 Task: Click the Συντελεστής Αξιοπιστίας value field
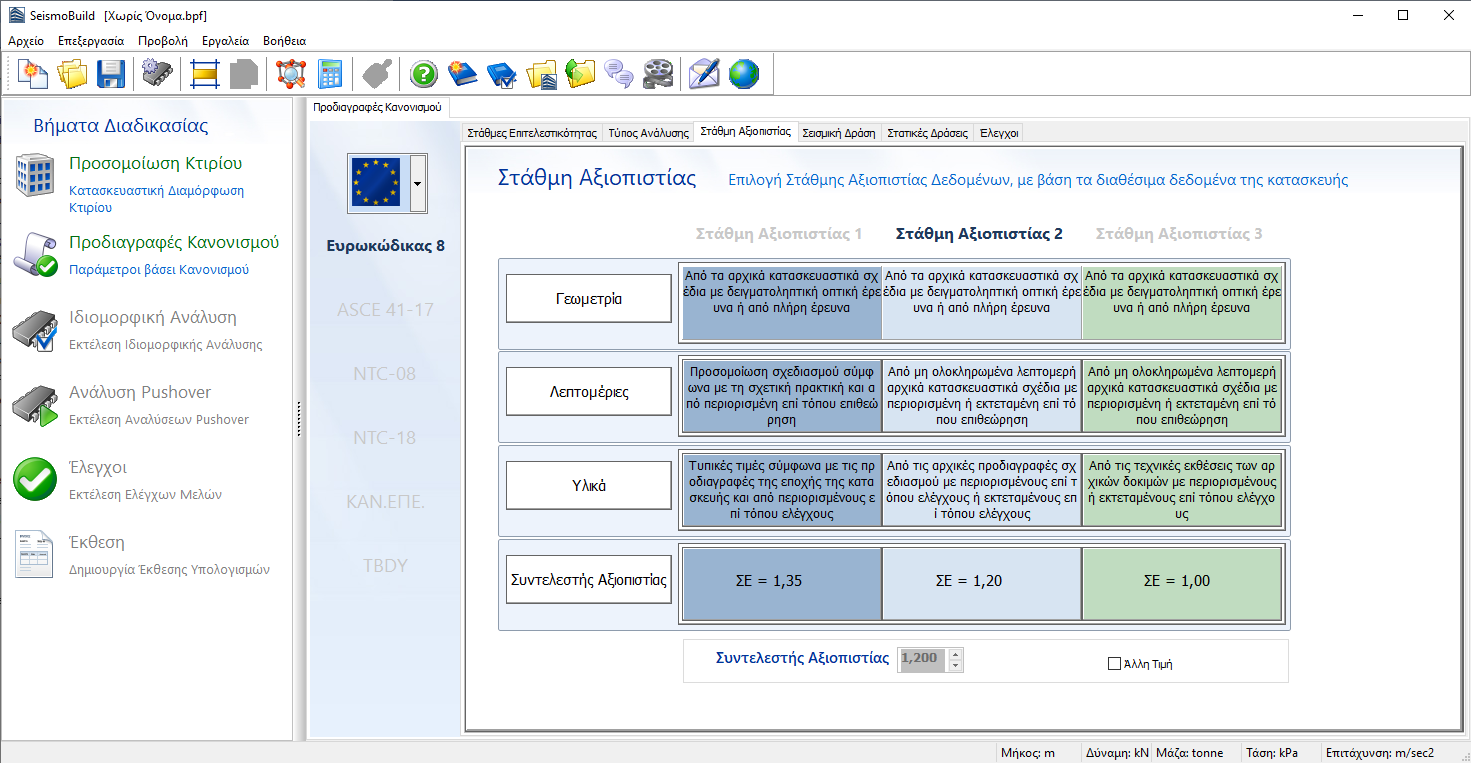921,659
